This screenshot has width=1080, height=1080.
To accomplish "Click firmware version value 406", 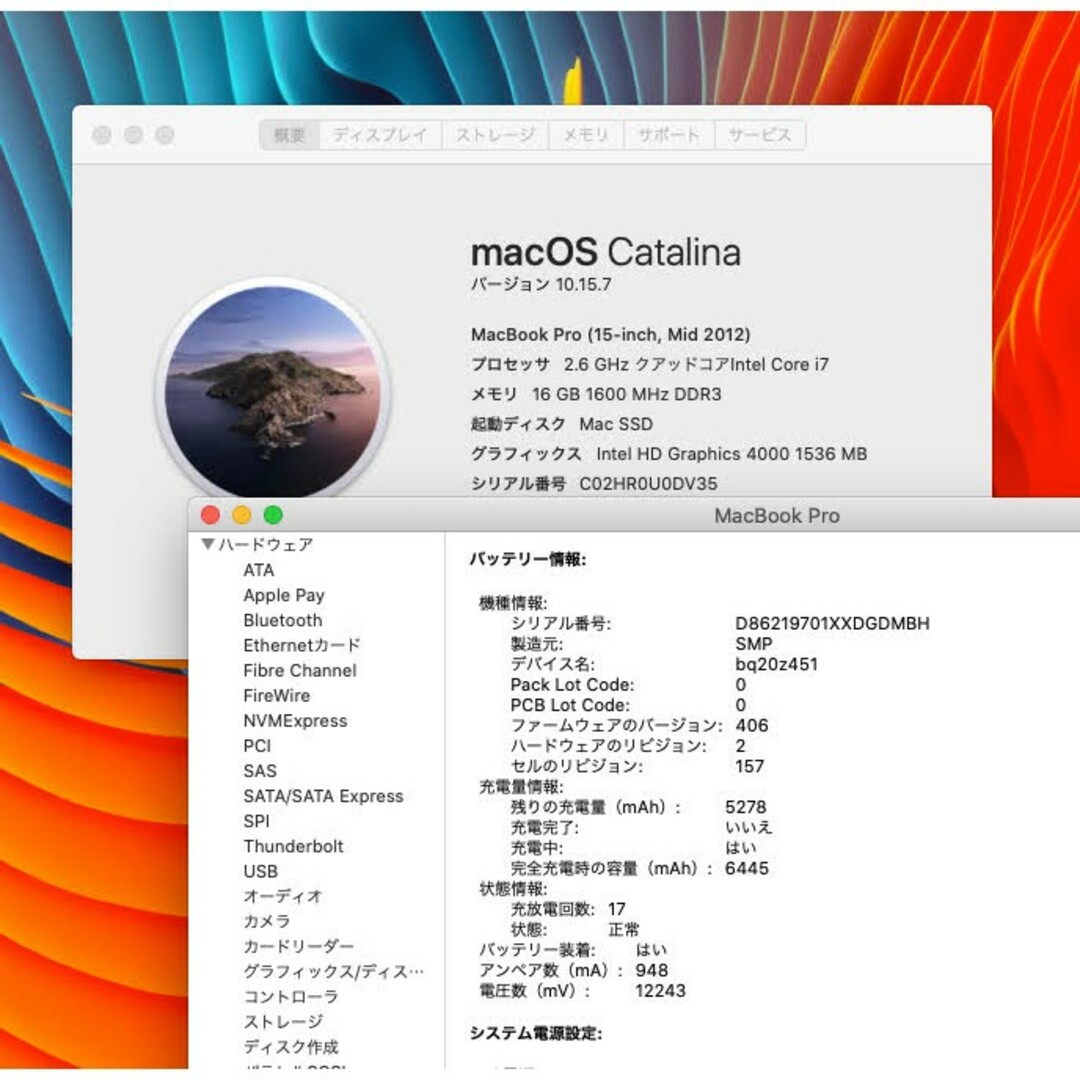I will [x=751, y=725].
